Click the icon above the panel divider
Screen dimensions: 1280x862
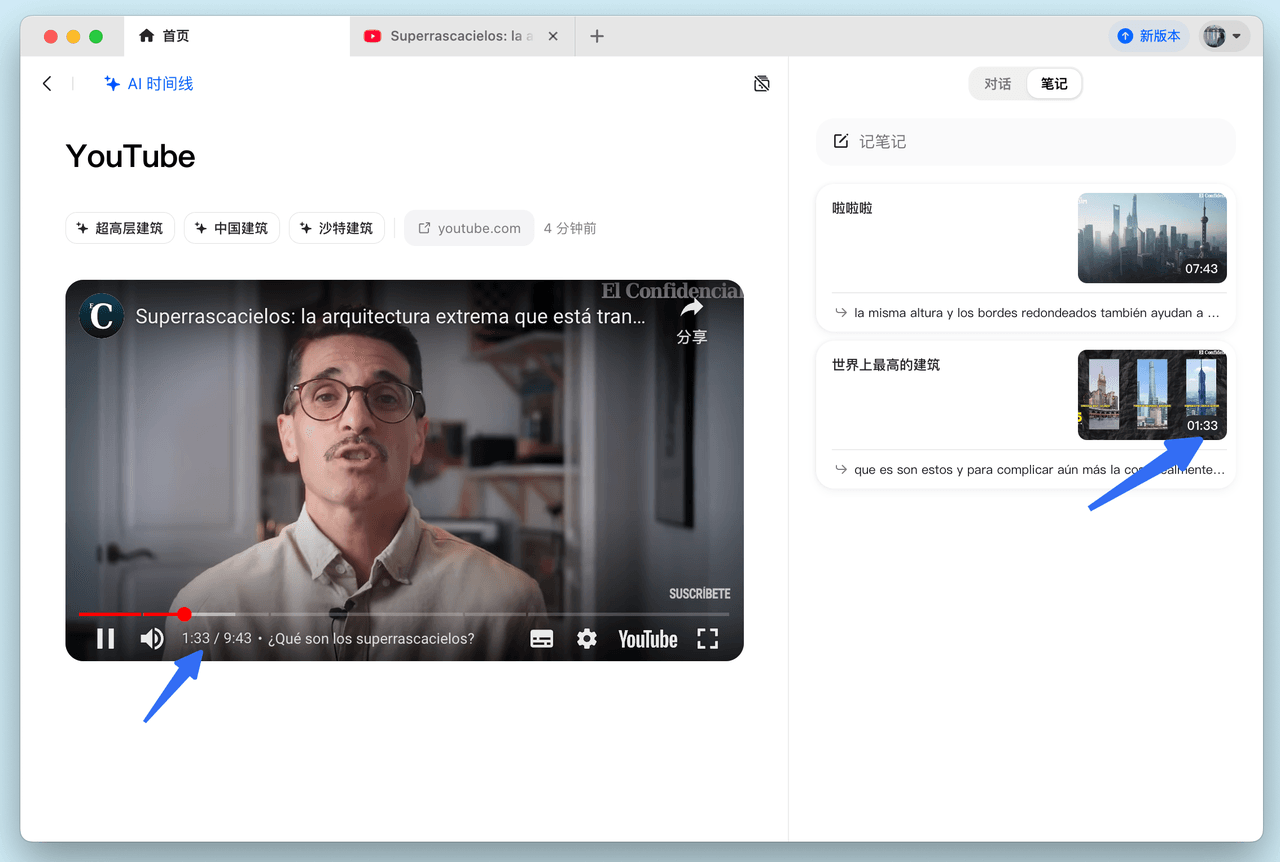click(762, 84)
